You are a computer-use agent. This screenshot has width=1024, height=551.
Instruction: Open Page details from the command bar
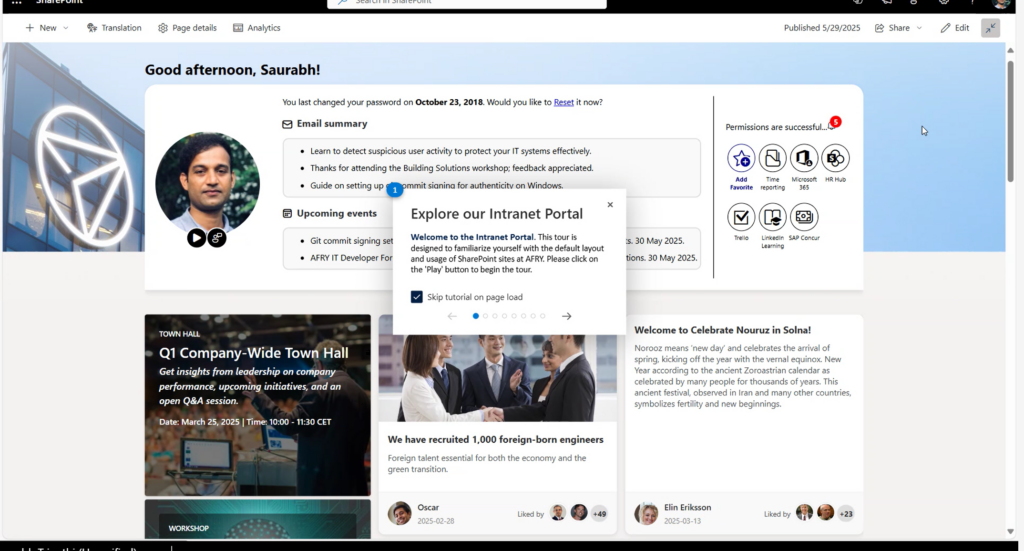click(x=187, y=28)
